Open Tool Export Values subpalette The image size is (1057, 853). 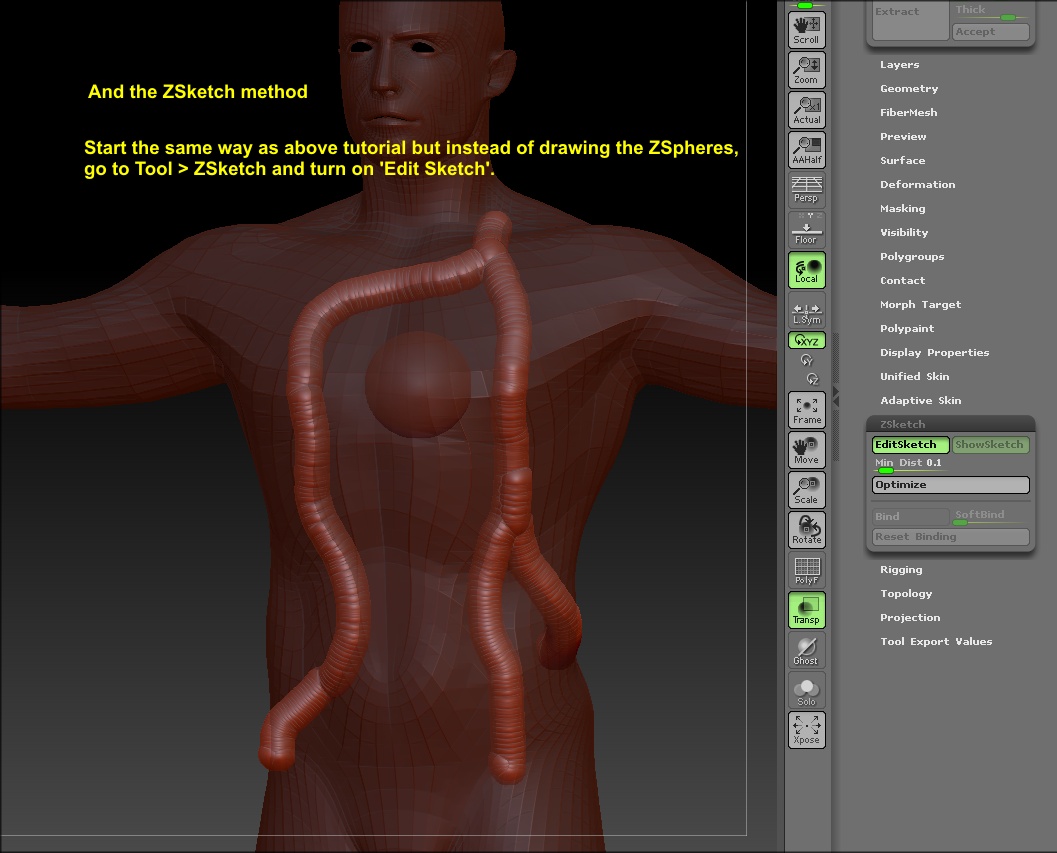[936, 641]
